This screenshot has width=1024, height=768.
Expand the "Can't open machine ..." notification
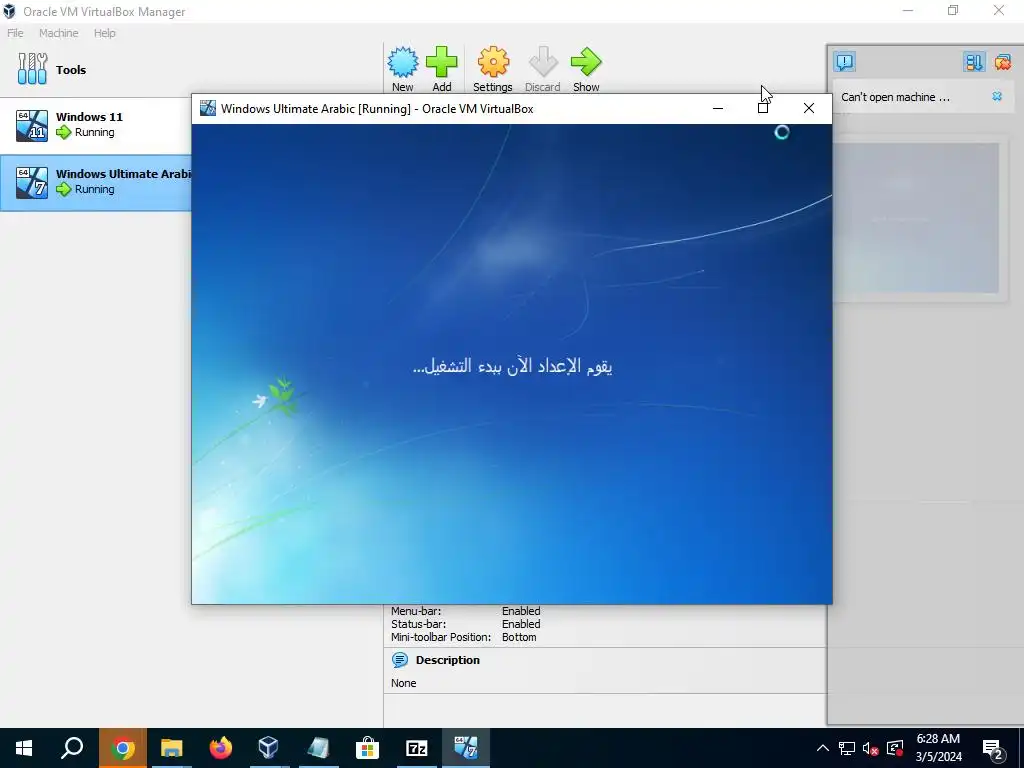[x=895, y=97]
